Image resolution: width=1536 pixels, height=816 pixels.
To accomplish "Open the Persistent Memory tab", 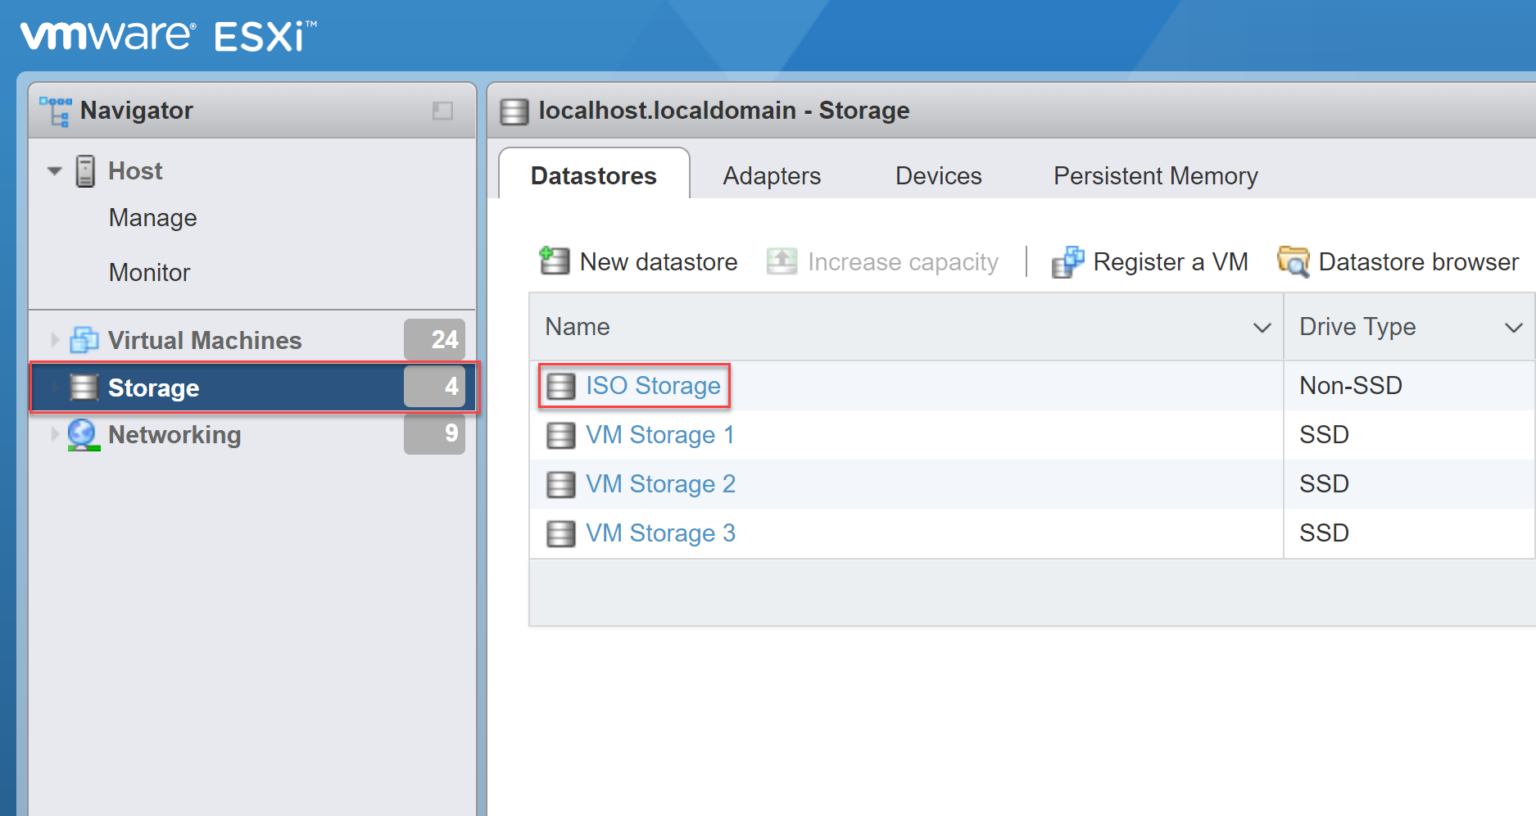I will click(x=1156, y=176).
